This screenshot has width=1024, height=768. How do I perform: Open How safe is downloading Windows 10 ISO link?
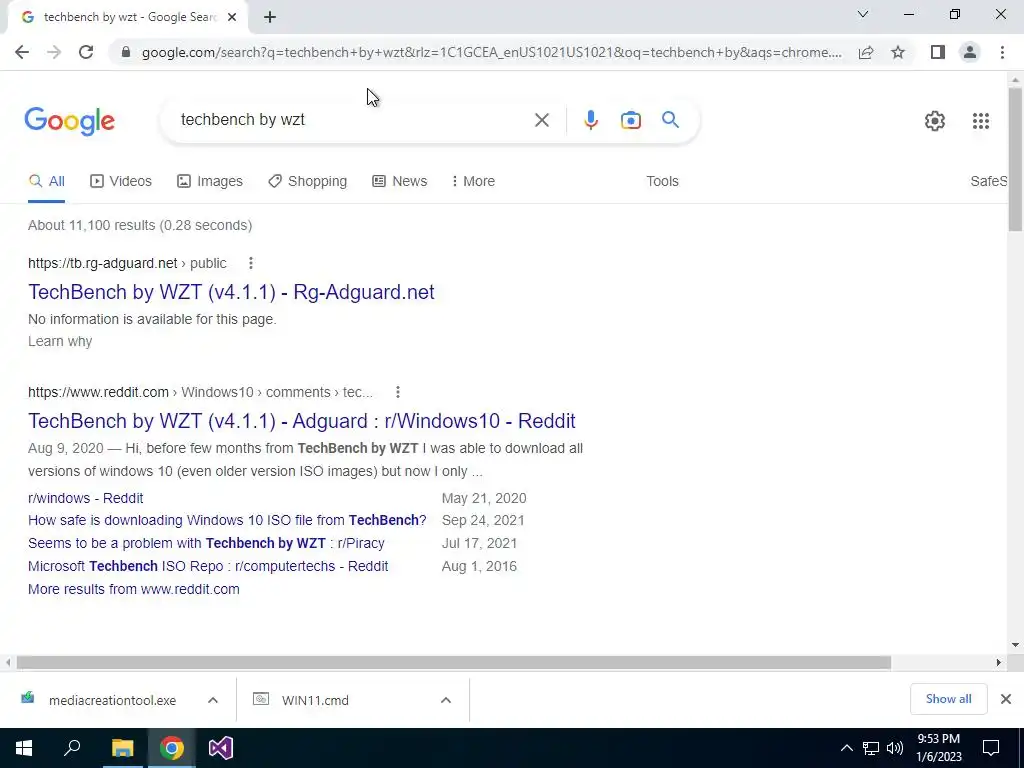point(227,520)
